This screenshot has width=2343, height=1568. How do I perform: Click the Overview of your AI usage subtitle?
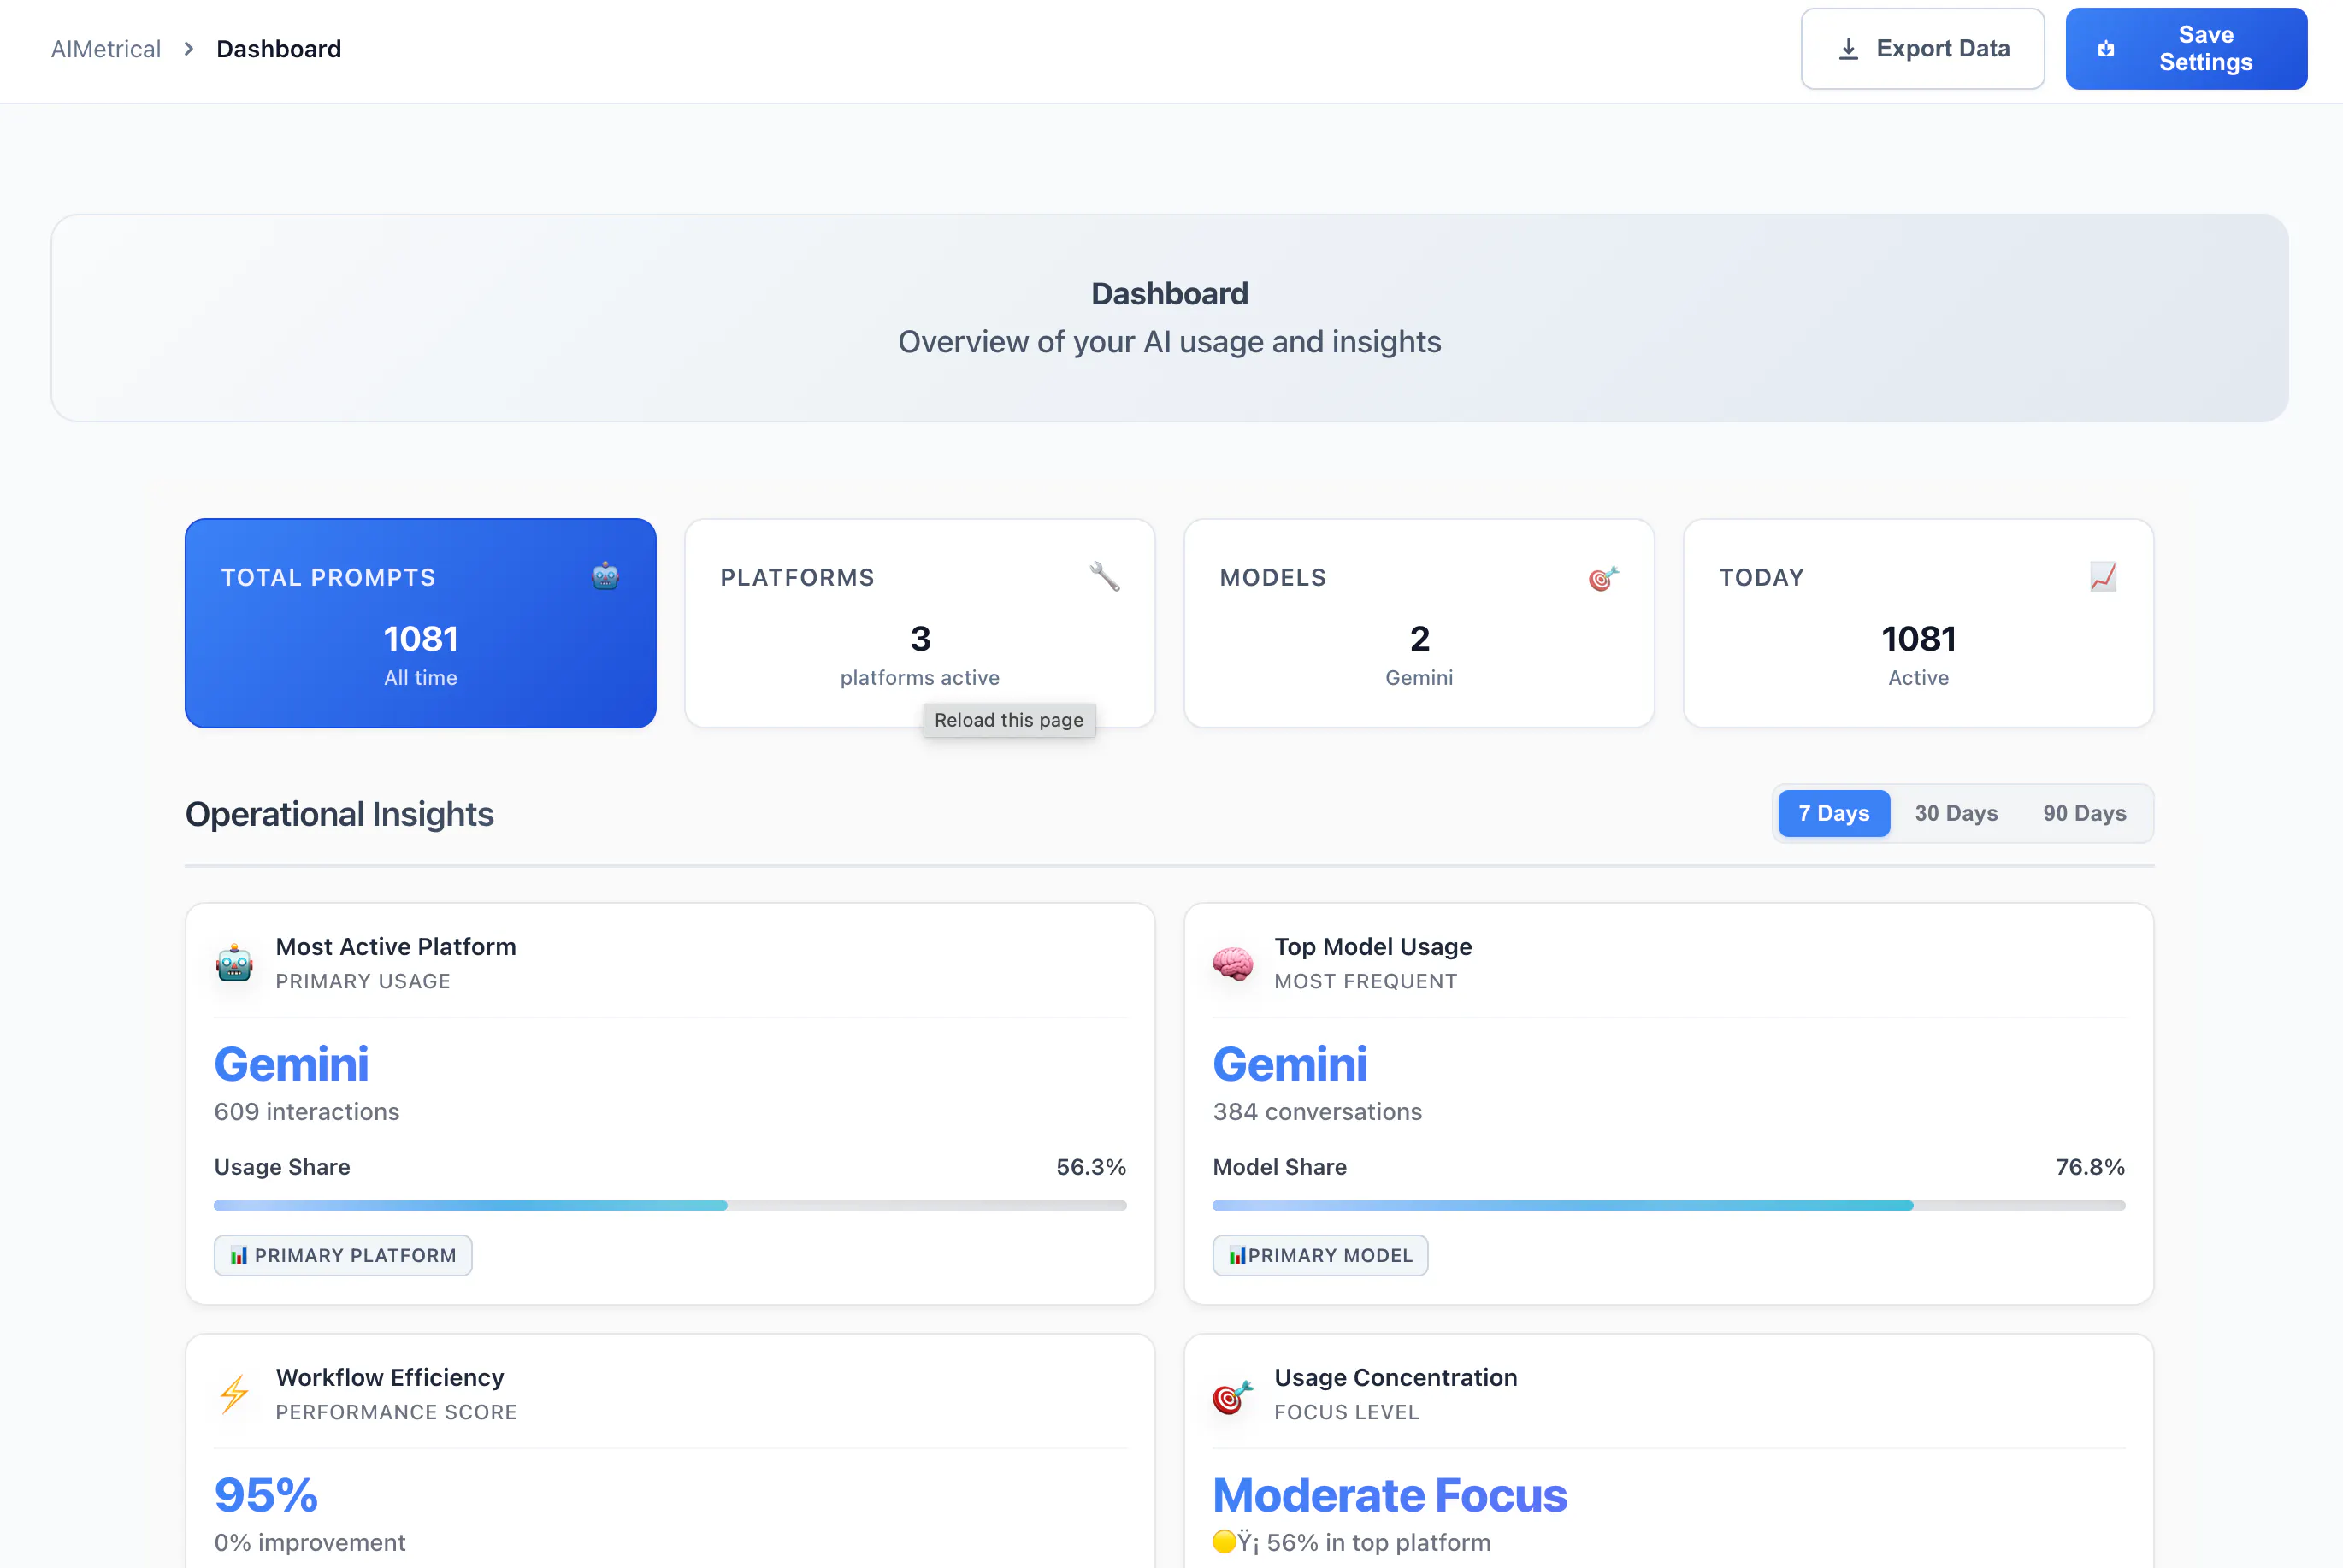point(1170,342)
